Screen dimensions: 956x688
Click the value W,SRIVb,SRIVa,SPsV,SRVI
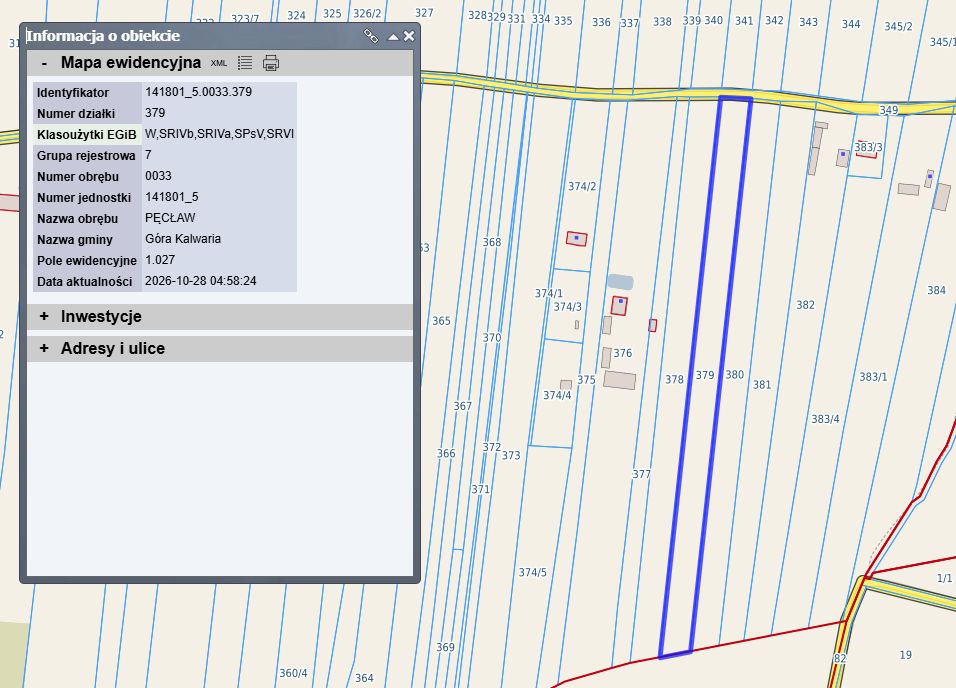point(219,134)
